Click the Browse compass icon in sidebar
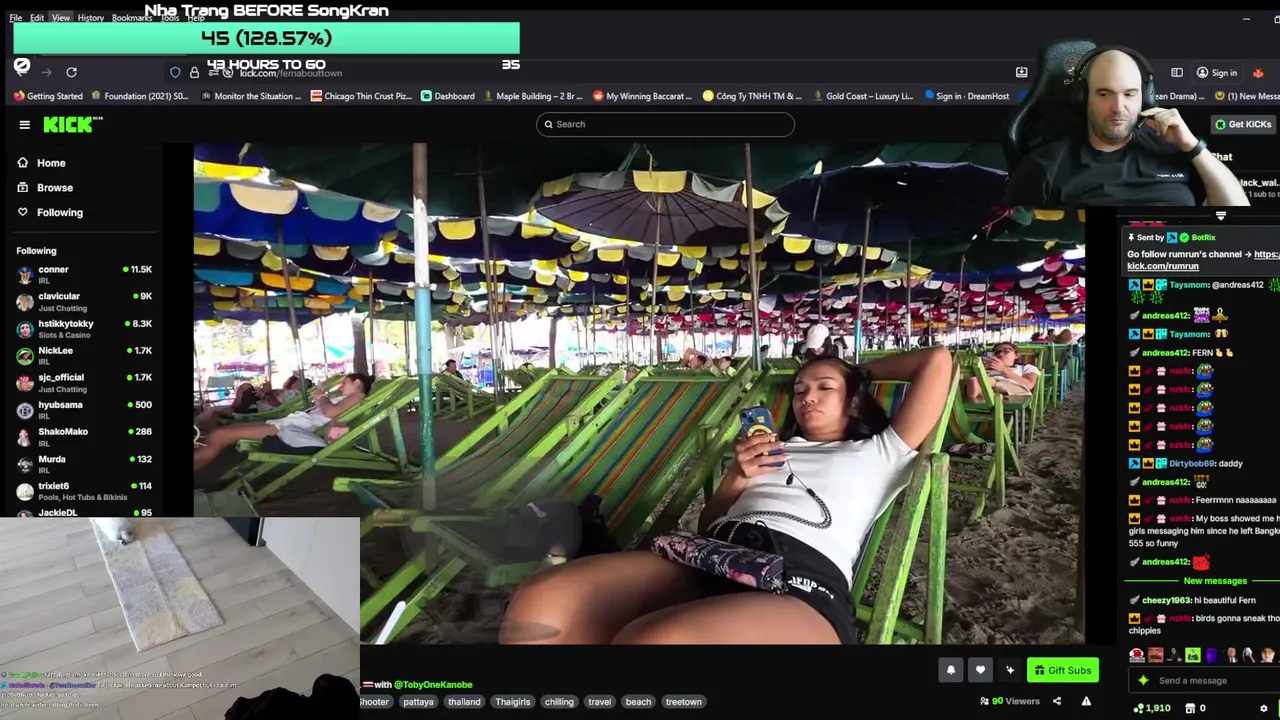Image resolution: width=1280 pixels, height=720 pixels. [x=22, y=187]
